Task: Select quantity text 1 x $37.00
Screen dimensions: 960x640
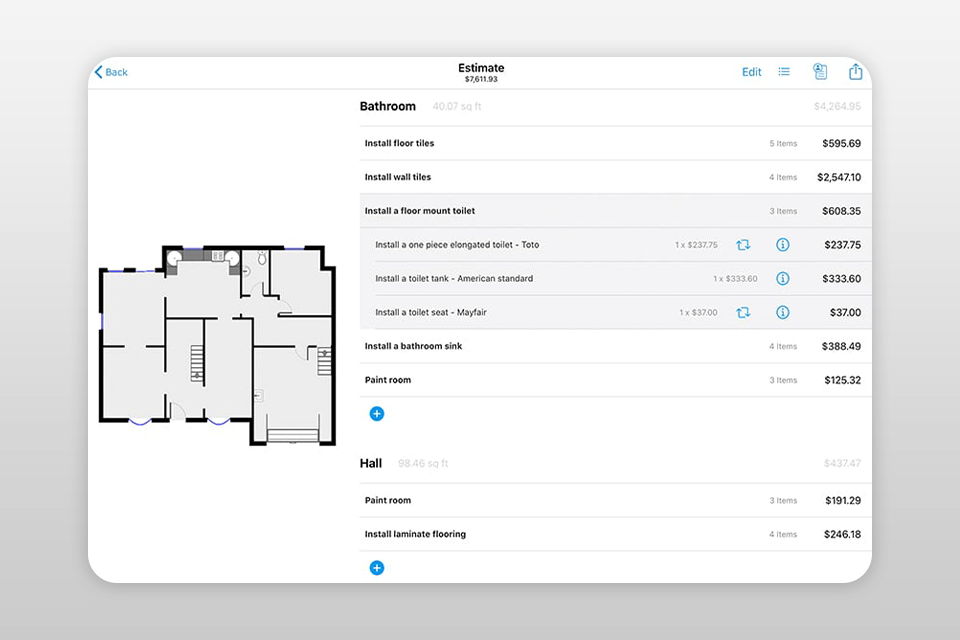Action: click(x=698, y=312)
